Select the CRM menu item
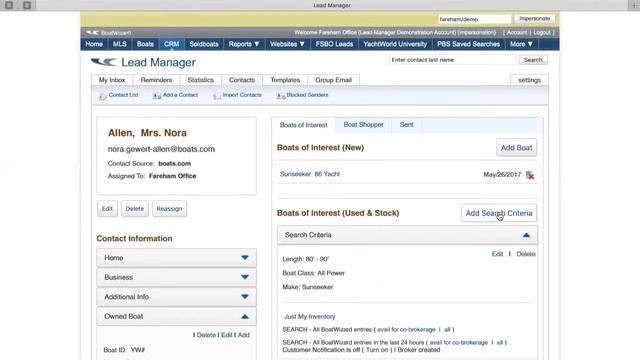The image size is (640, 360). pyautogui.click(x=171, y=44)
